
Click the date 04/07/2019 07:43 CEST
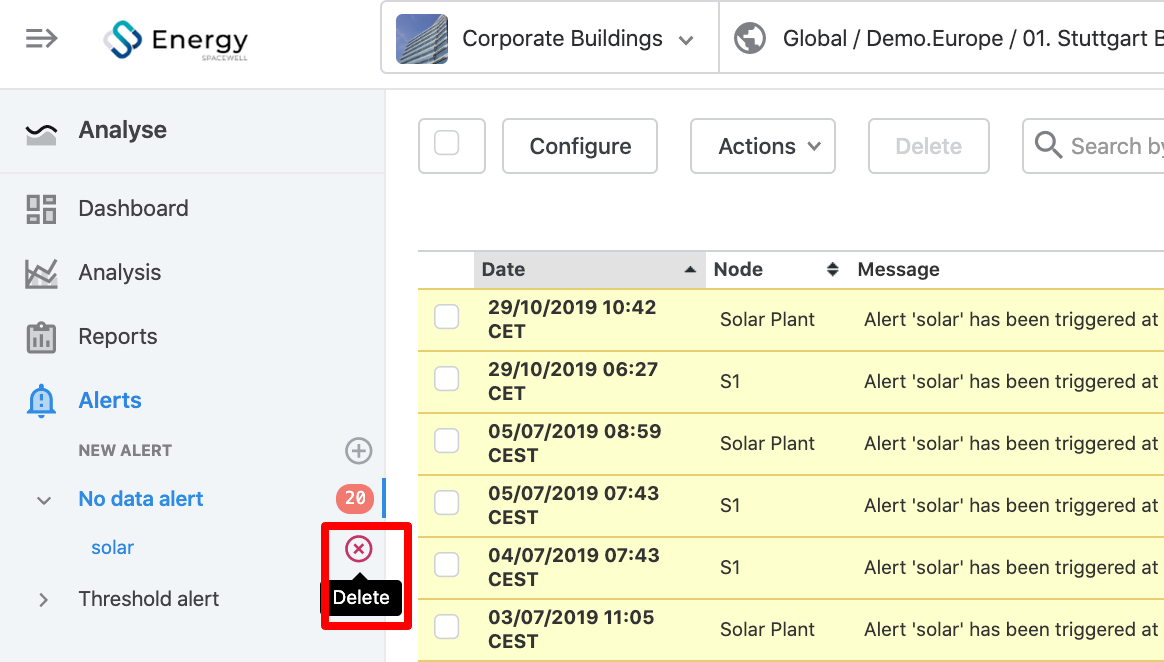coord(573,567)
